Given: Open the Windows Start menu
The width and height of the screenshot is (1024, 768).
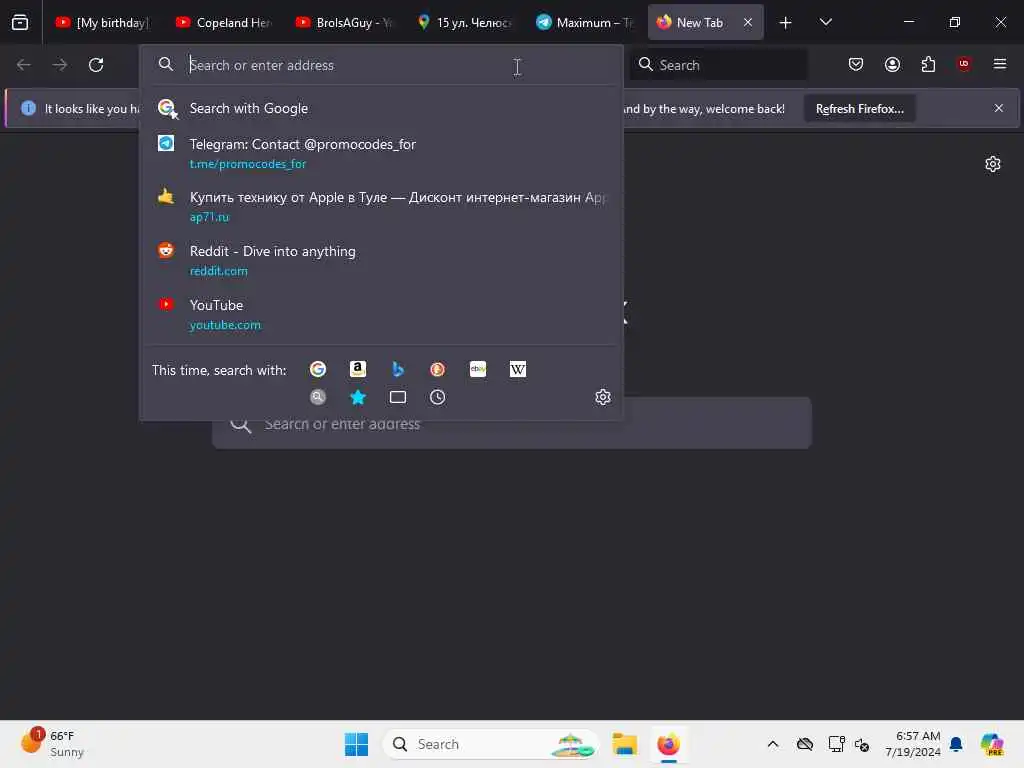Looking at the screenshot, I should (357, 744).
